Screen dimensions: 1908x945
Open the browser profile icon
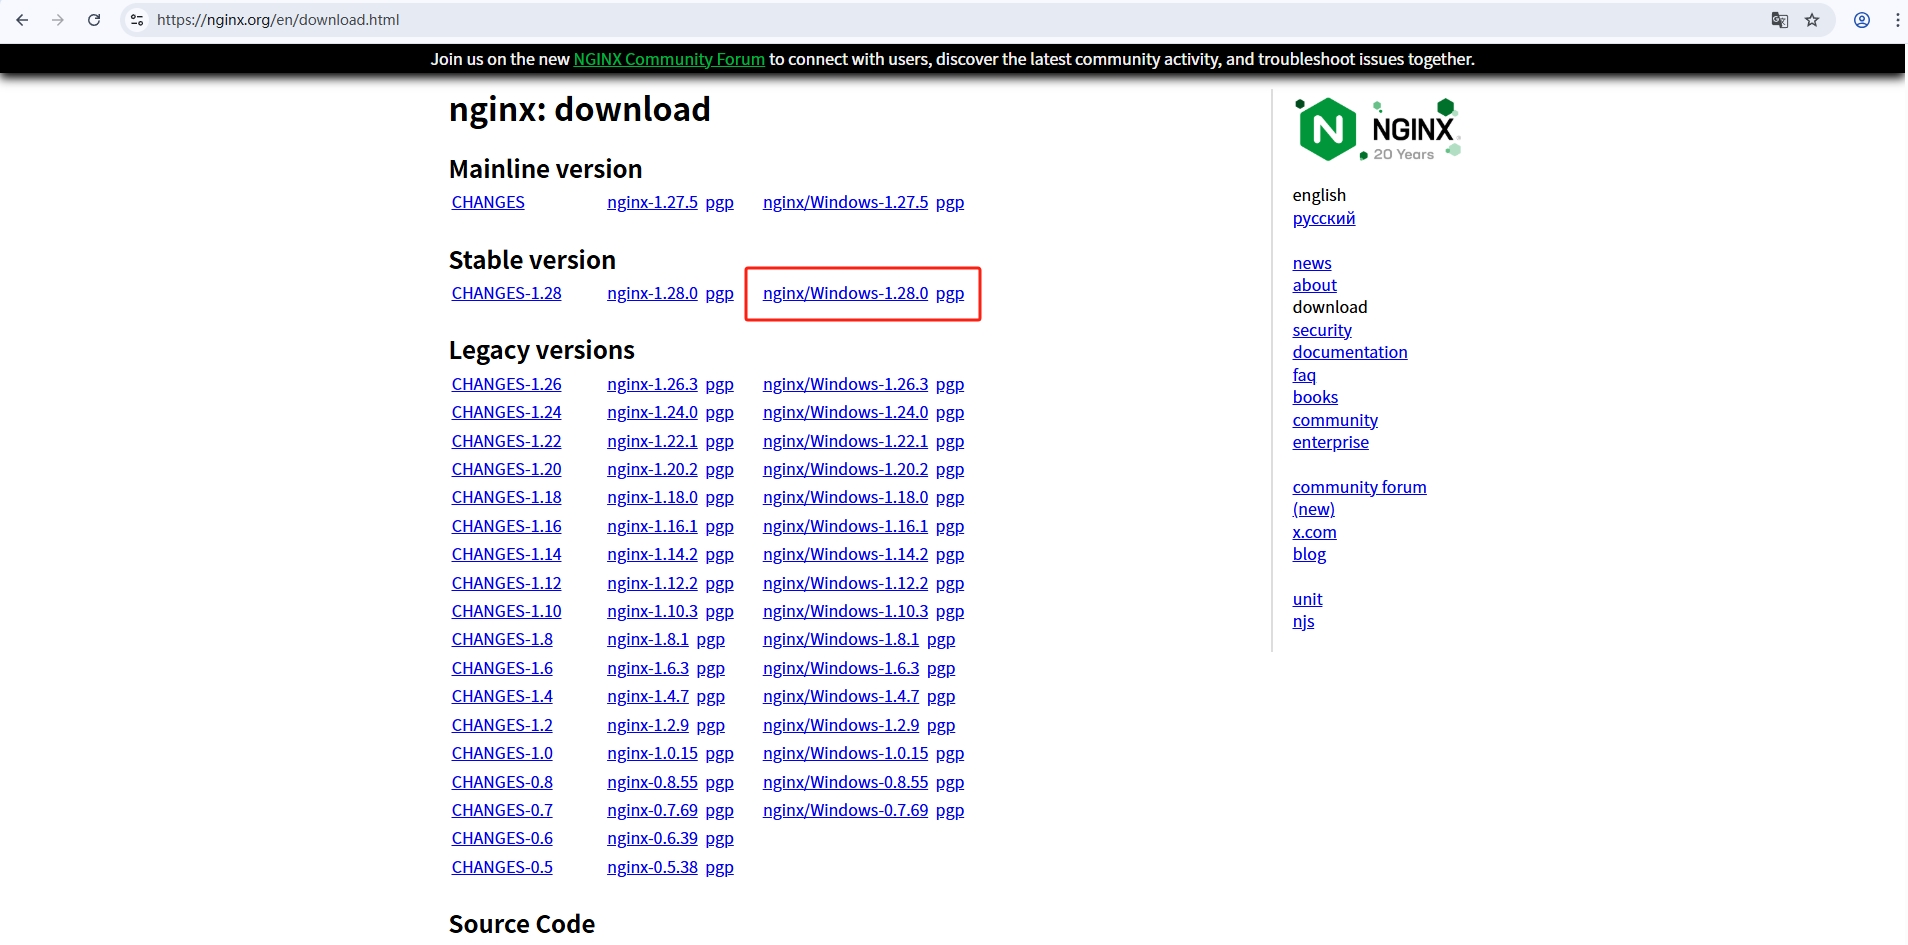pos(1862,20)
